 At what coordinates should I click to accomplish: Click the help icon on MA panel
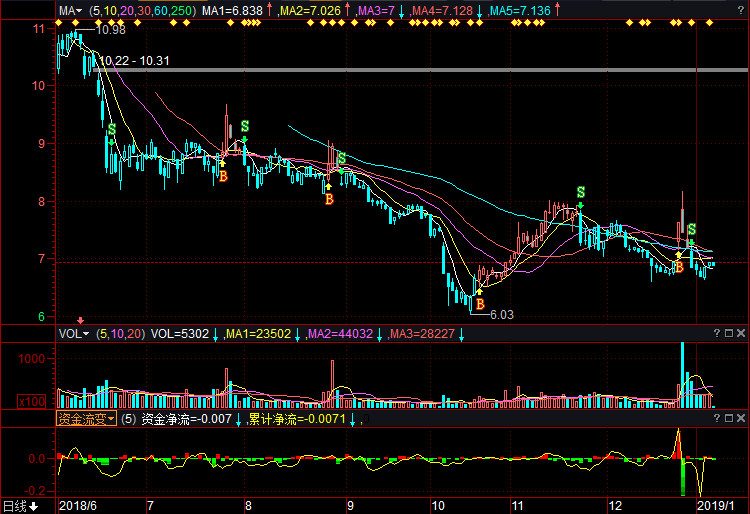pyautogui.click(x=740, y=10)
